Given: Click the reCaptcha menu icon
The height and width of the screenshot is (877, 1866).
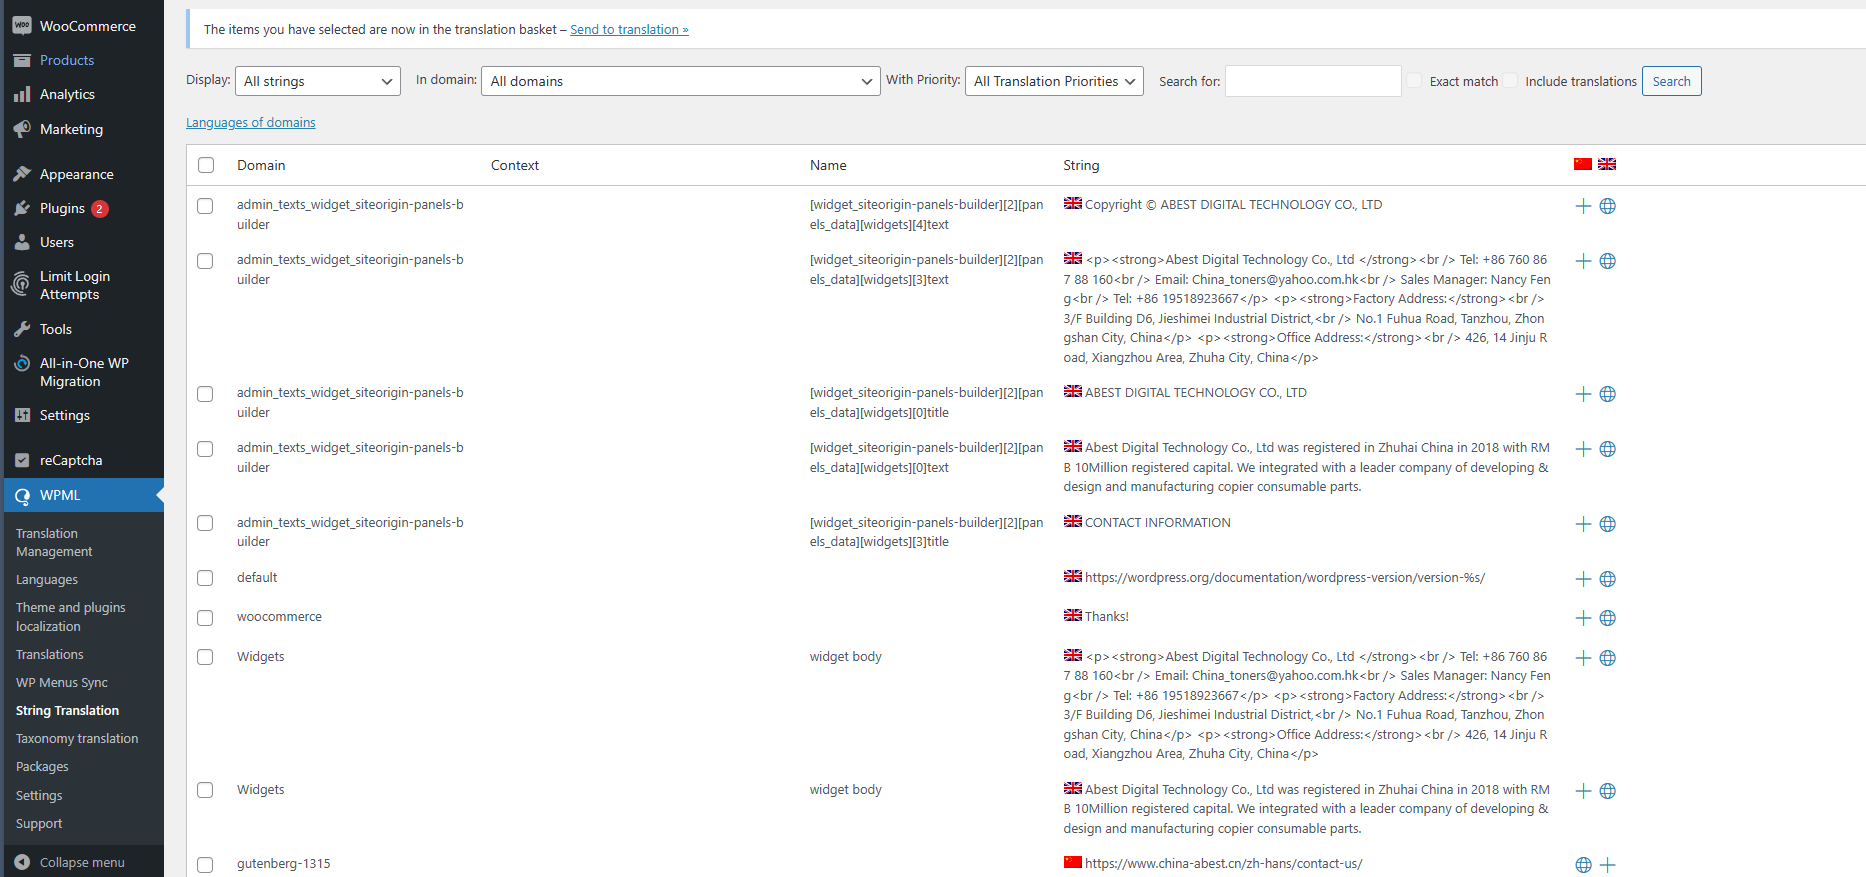Looking at the screenshot, I should click(x=22, y=460).
